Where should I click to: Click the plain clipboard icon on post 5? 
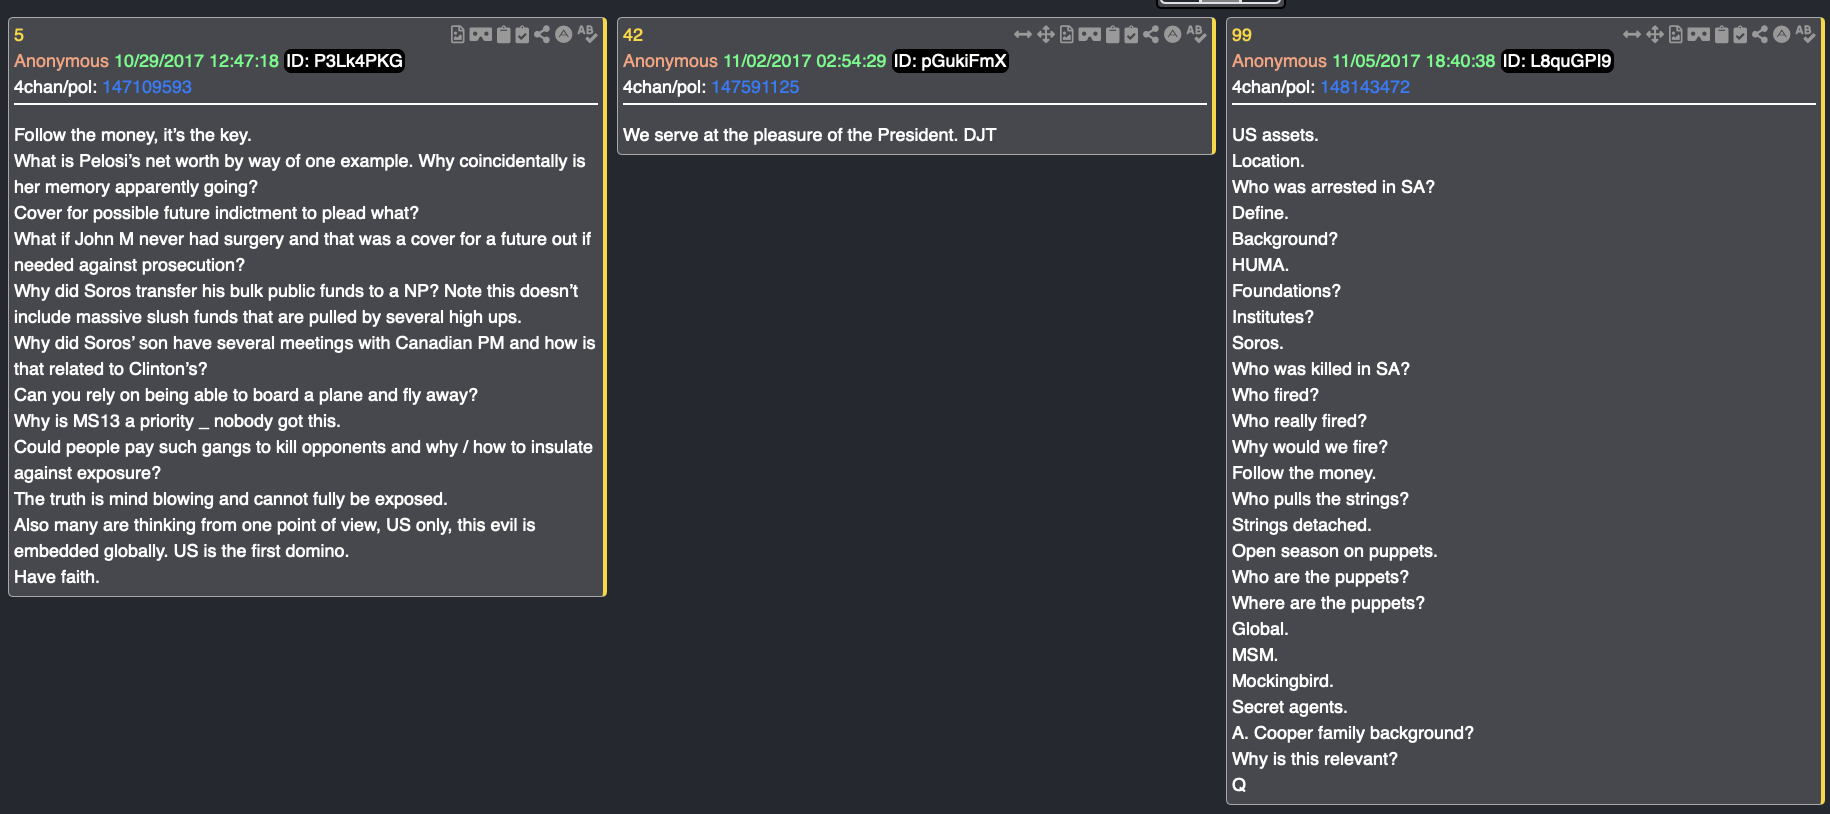(x=504, y=34)
